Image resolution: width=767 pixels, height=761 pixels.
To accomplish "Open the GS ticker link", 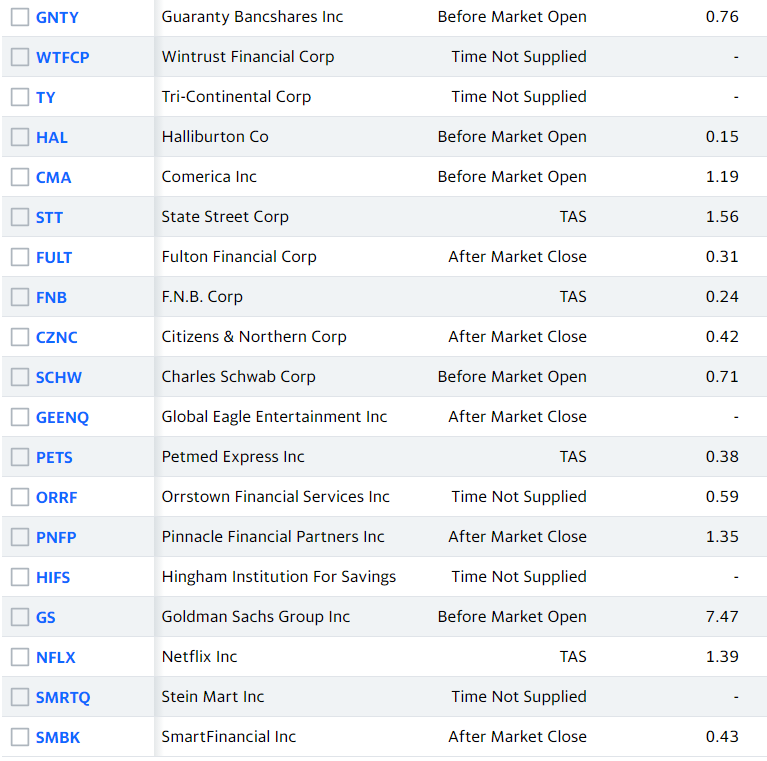I will coord(45,617).
